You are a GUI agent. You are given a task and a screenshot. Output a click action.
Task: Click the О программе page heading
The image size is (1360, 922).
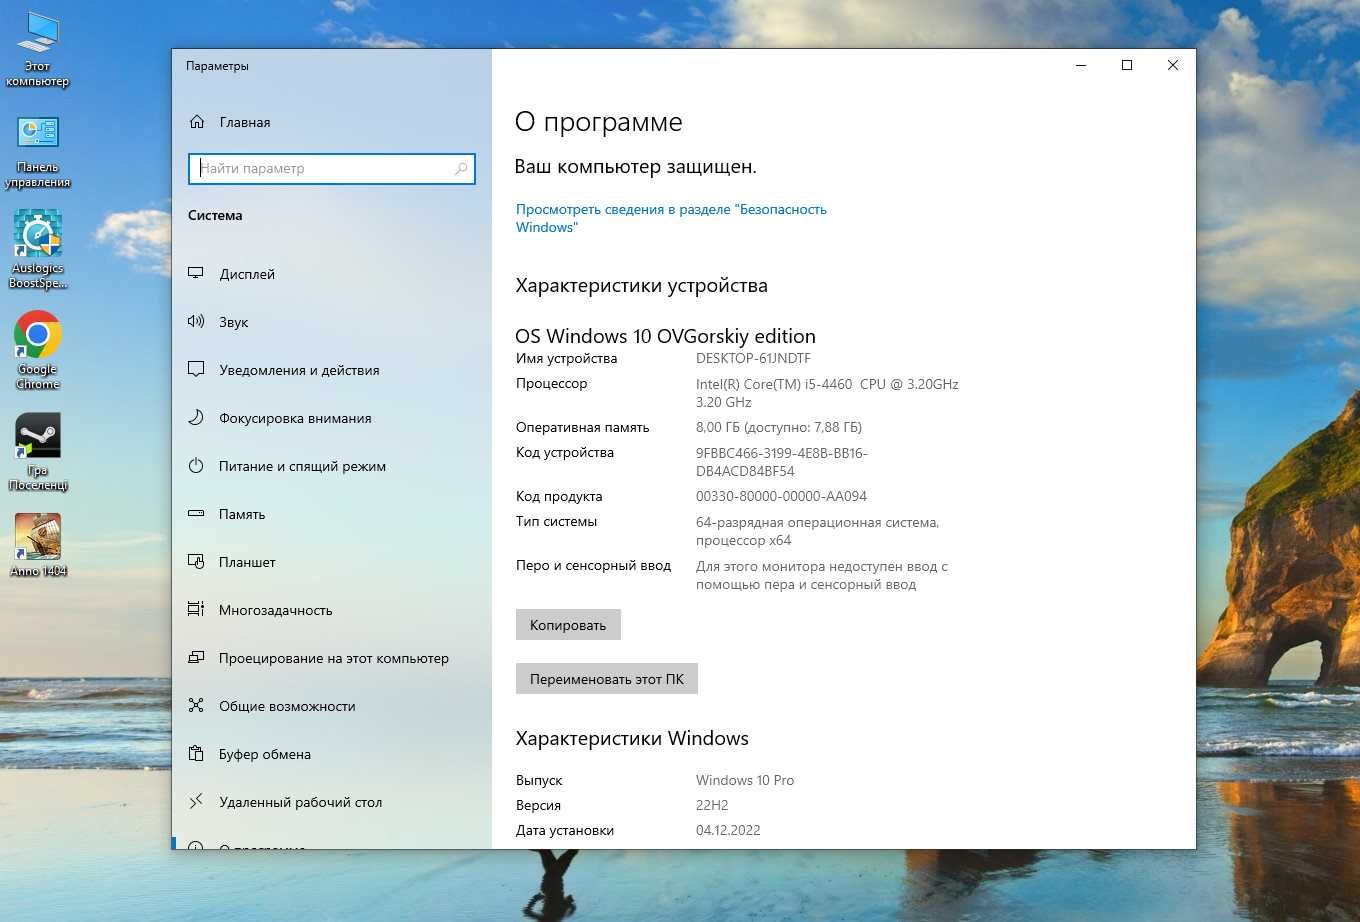coord(598,122)
